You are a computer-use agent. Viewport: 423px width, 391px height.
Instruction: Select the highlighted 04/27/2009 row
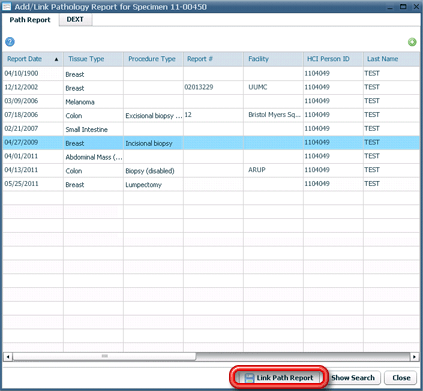point(211,143)
